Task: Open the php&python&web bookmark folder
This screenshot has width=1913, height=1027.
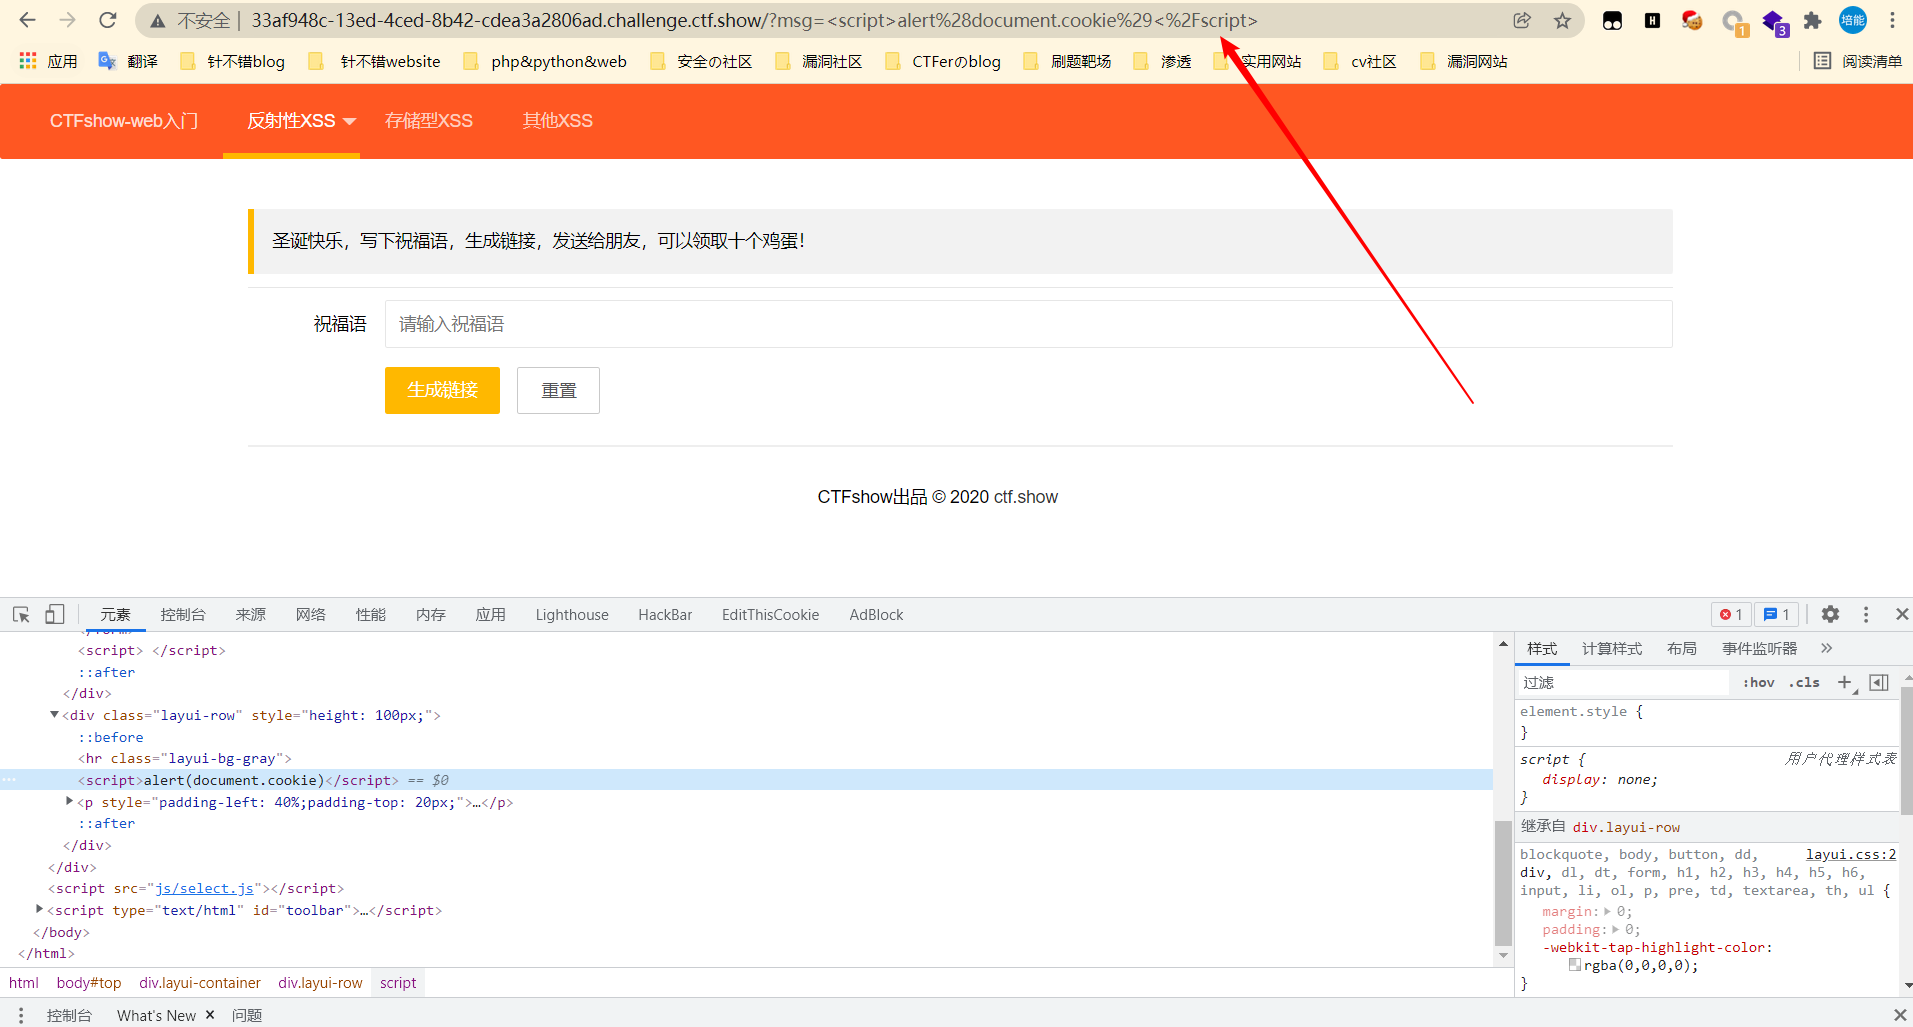Action: 545,61
